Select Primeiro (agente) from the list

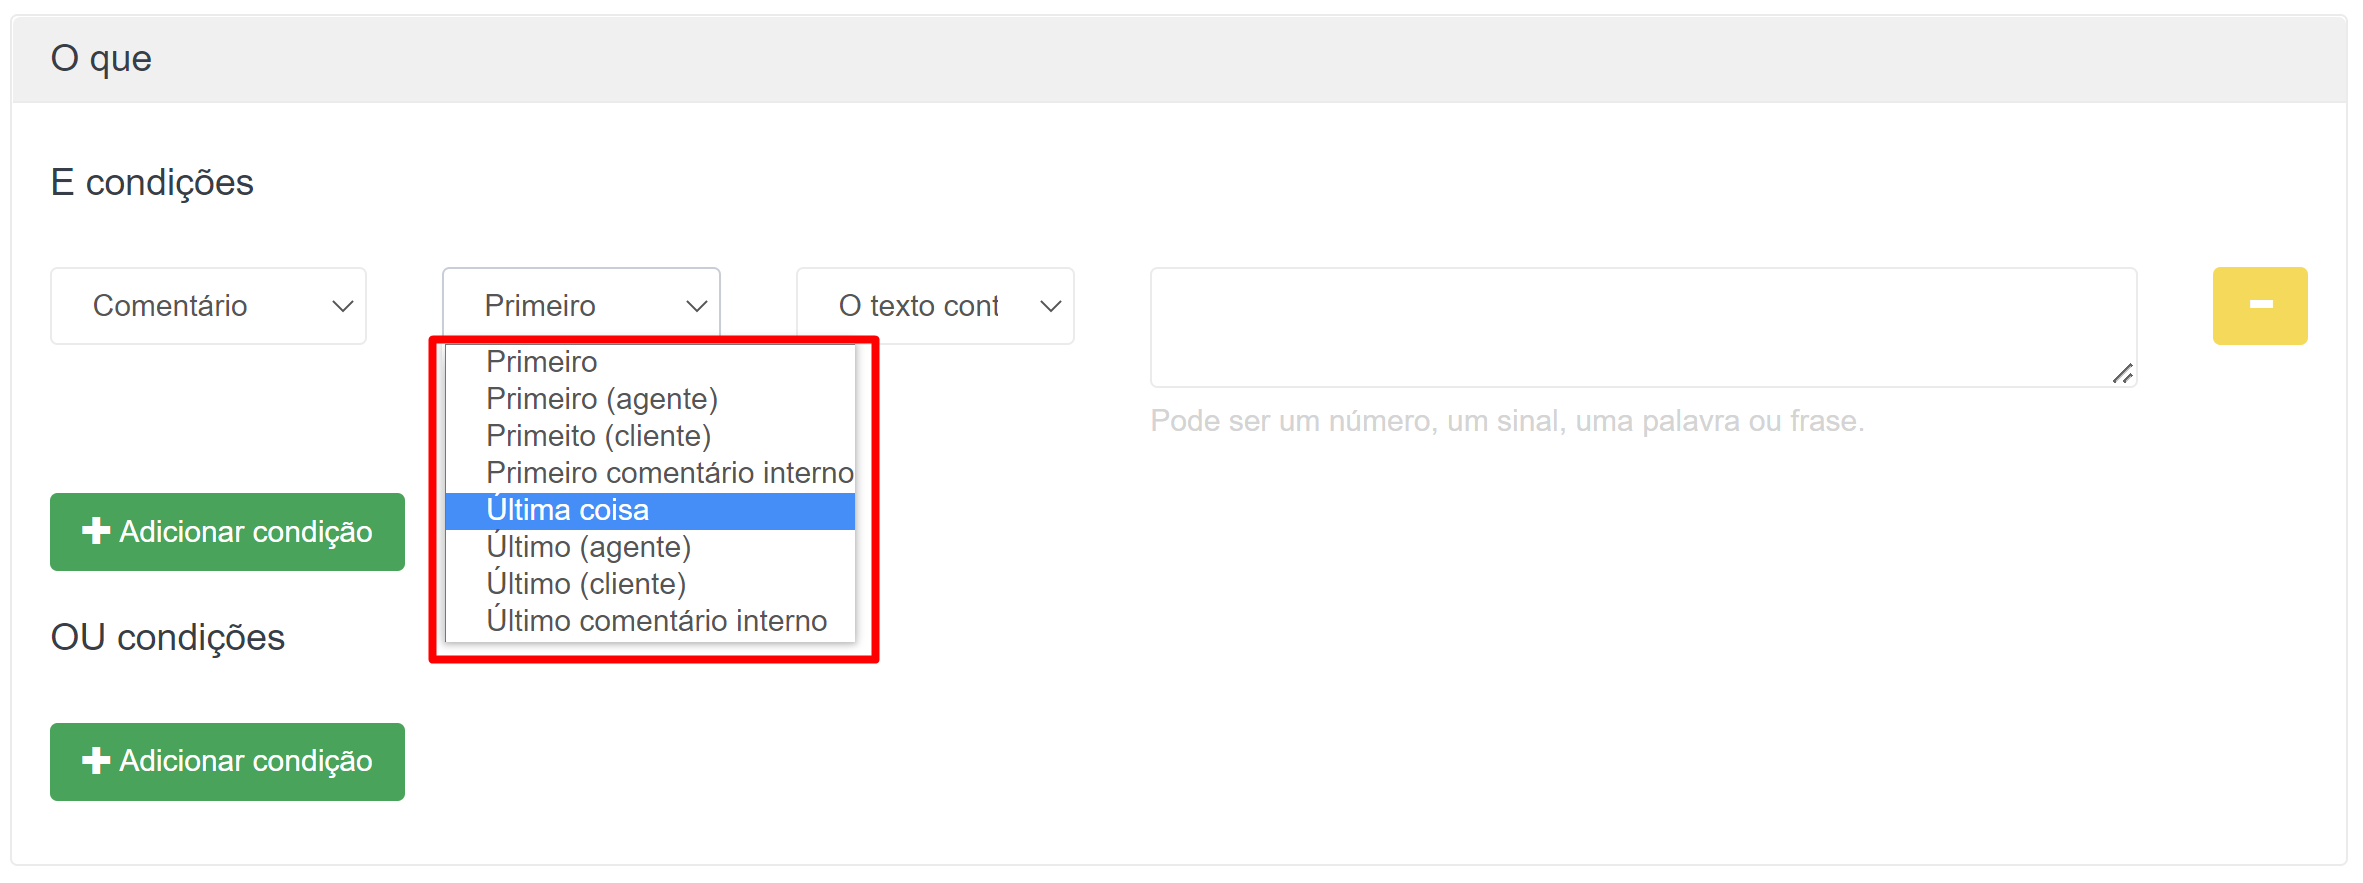(601, 398)
